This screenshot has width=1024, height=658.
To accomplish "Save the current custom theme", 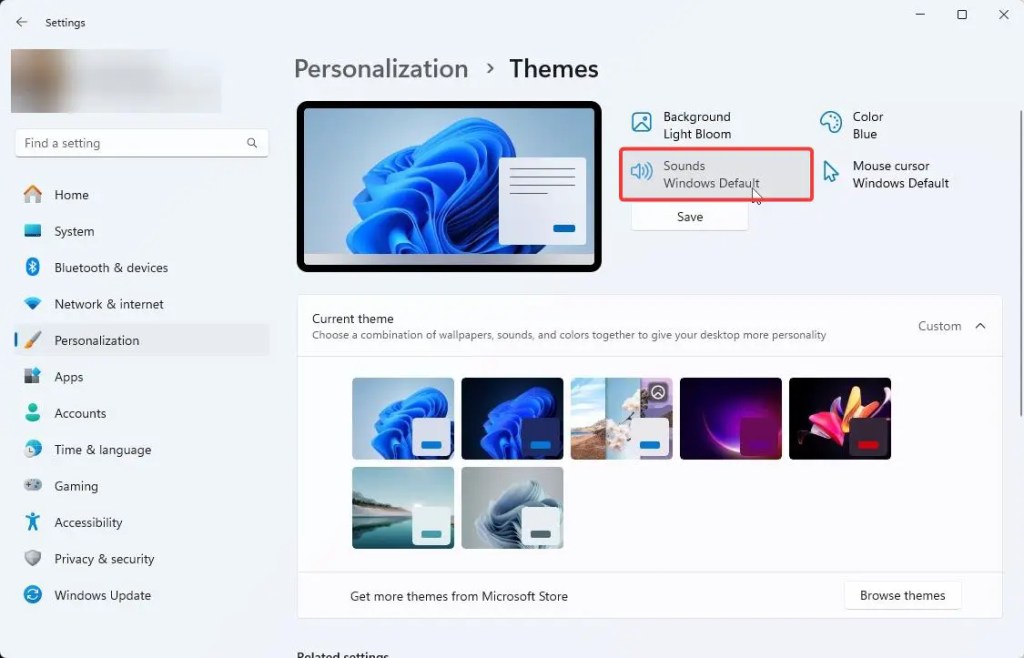I will [690, 217].
